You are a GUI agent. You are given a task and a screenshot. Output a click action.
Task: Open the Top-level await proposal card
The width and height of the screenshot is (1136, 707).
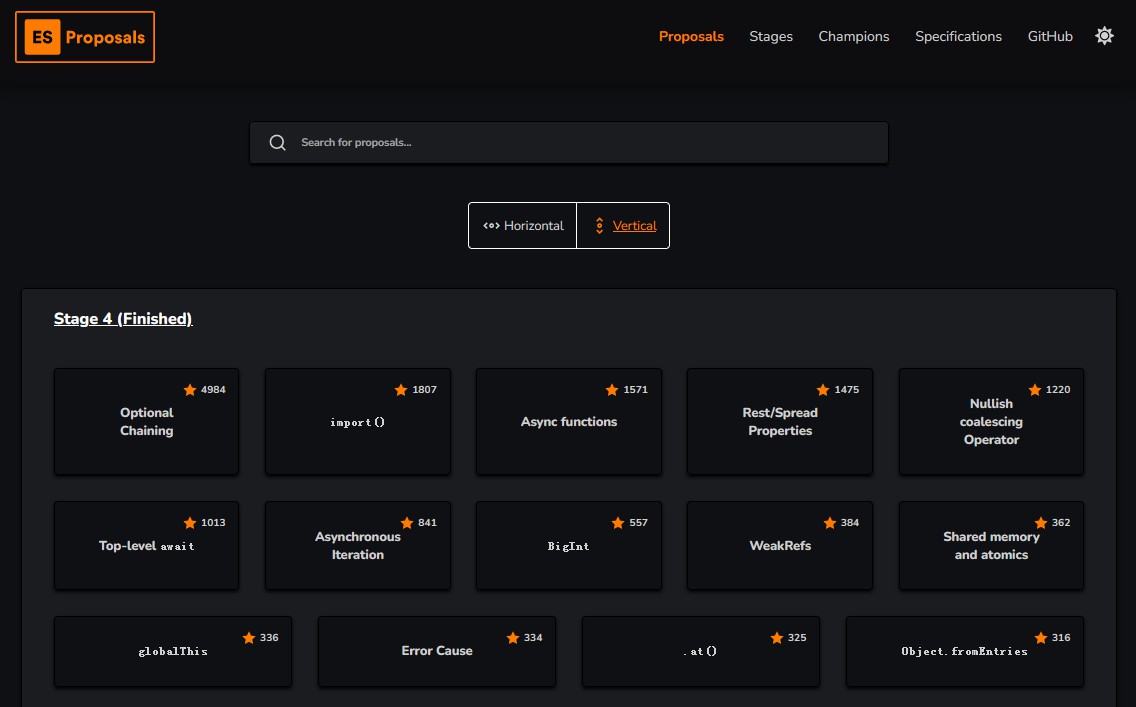(x=146, y=546)
